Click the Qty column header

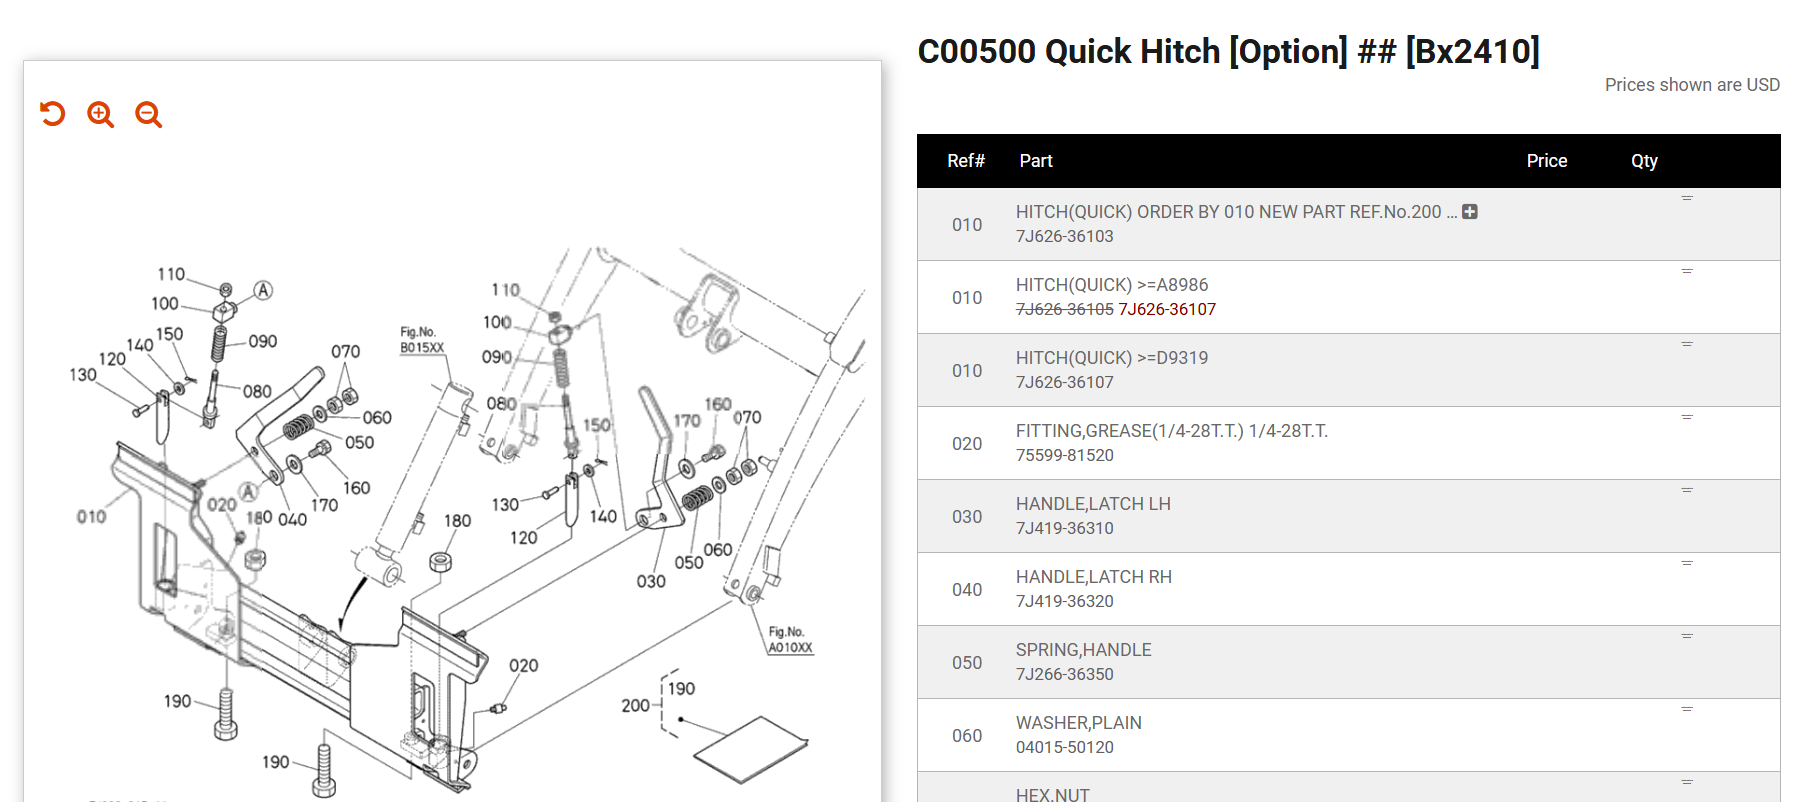click(x=1644, y=161)
